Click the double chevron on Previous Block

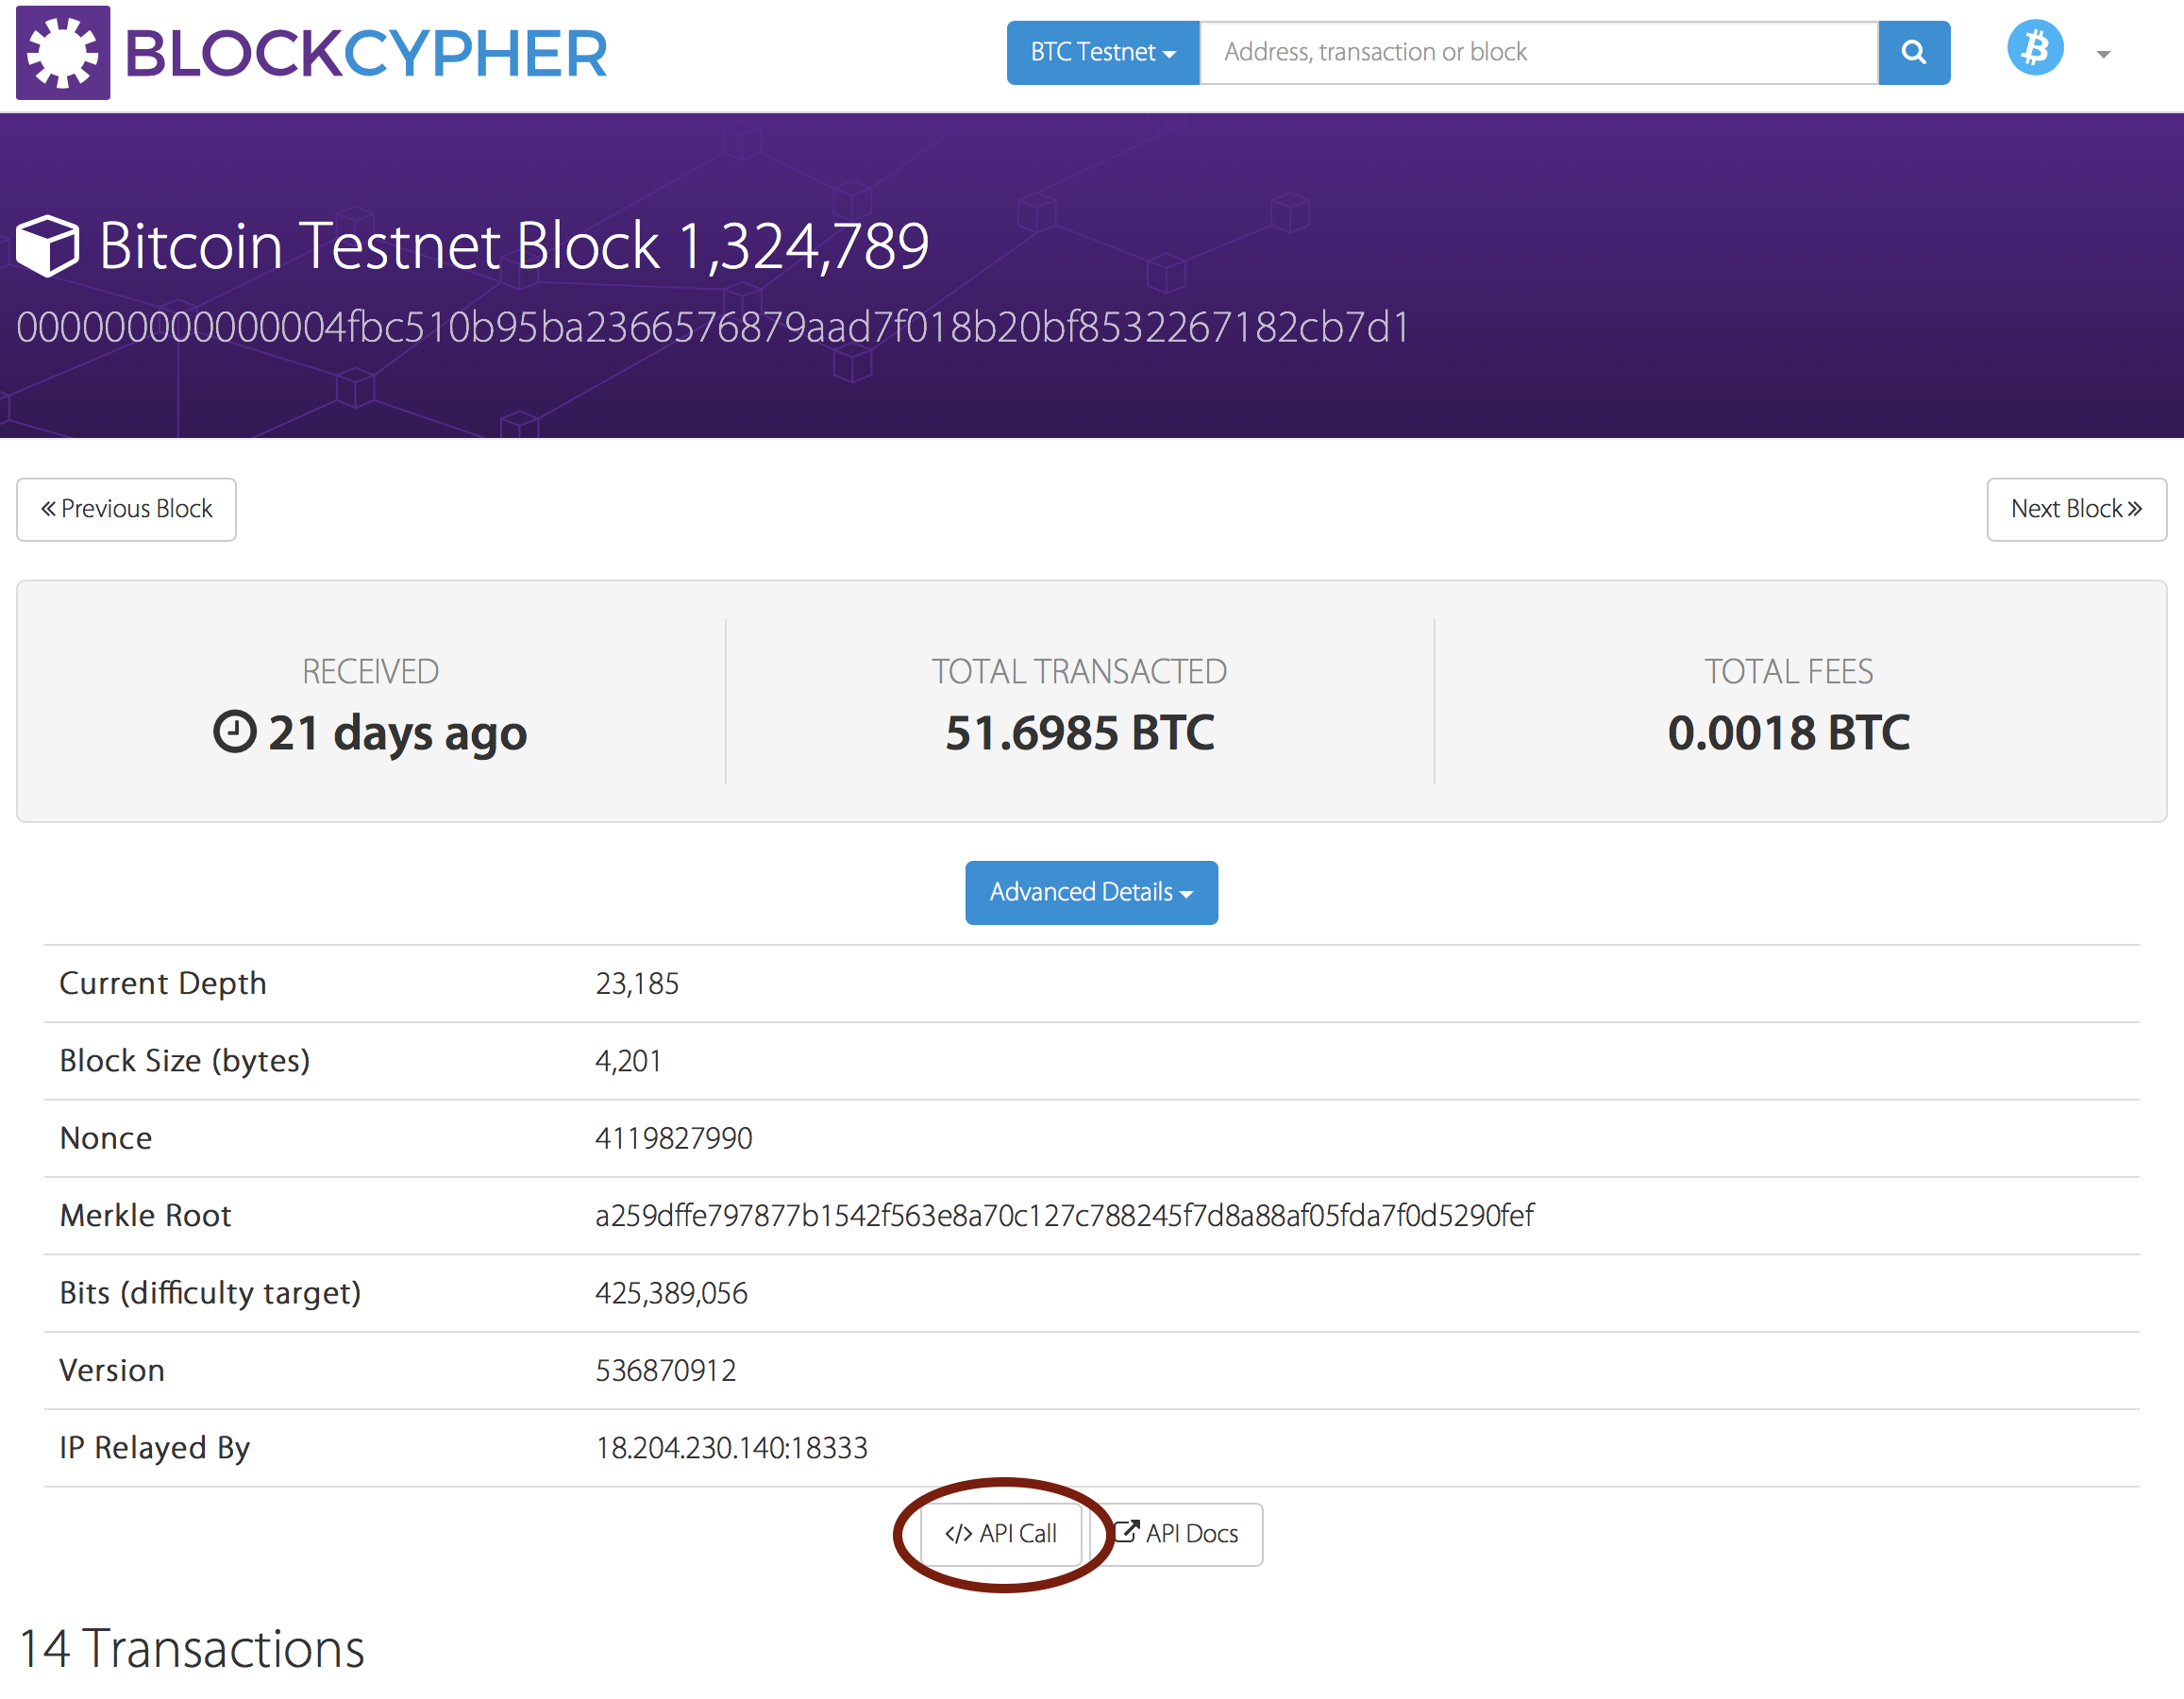pos(48,509)
